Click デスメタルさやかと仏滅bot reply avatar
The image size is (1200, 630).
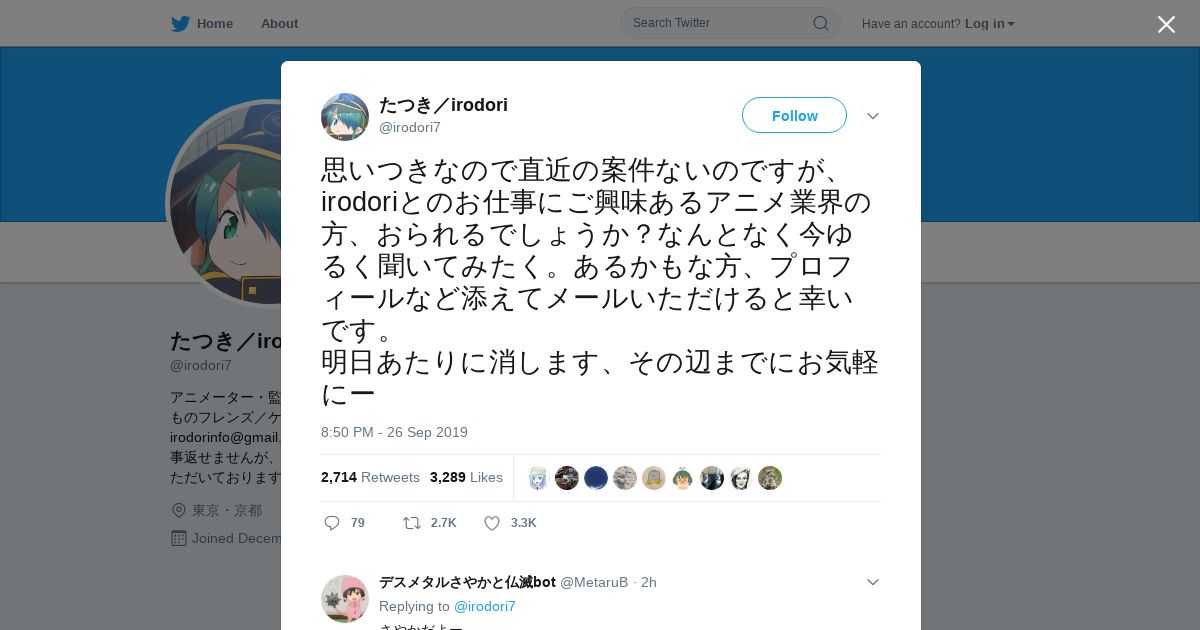(x=345, y=599)
